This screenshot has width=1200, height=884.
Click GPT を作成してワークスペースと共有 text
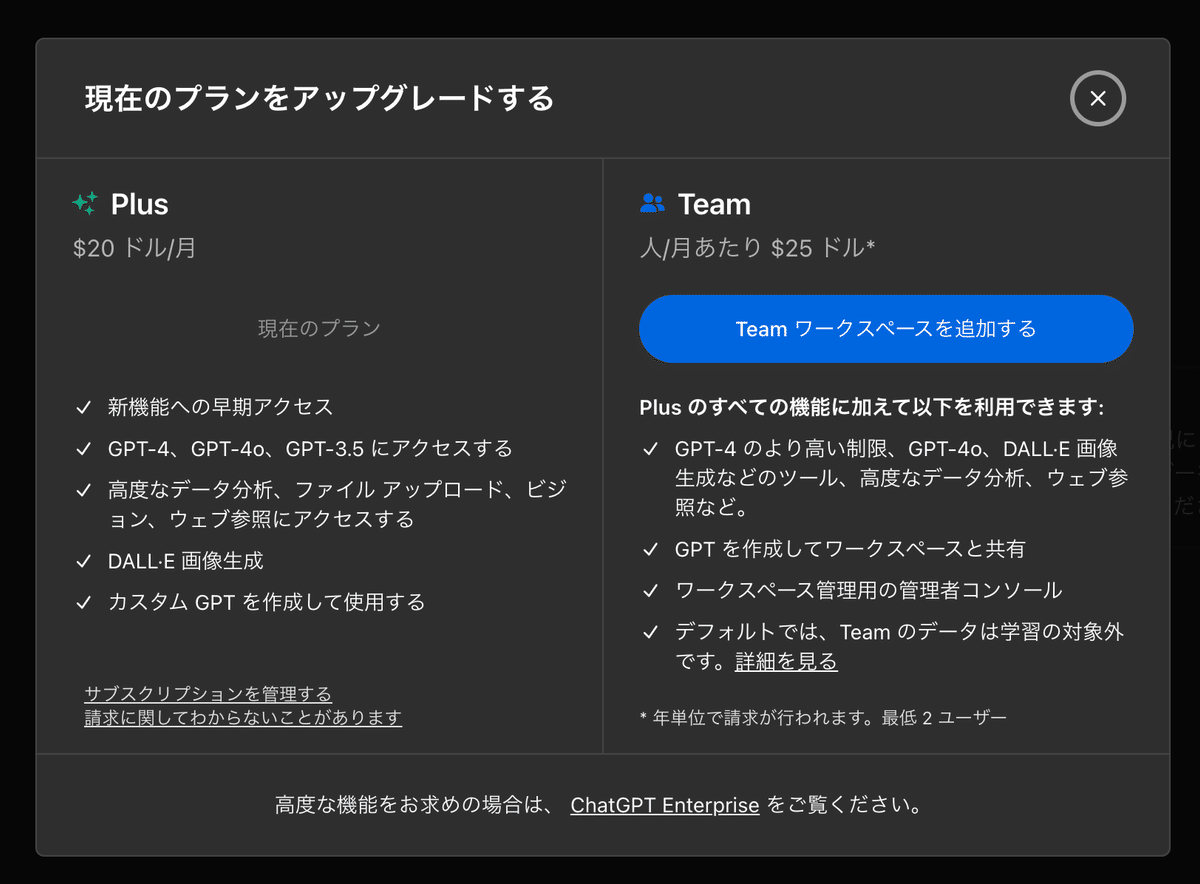pyautogui.click(x=850, y=549)
